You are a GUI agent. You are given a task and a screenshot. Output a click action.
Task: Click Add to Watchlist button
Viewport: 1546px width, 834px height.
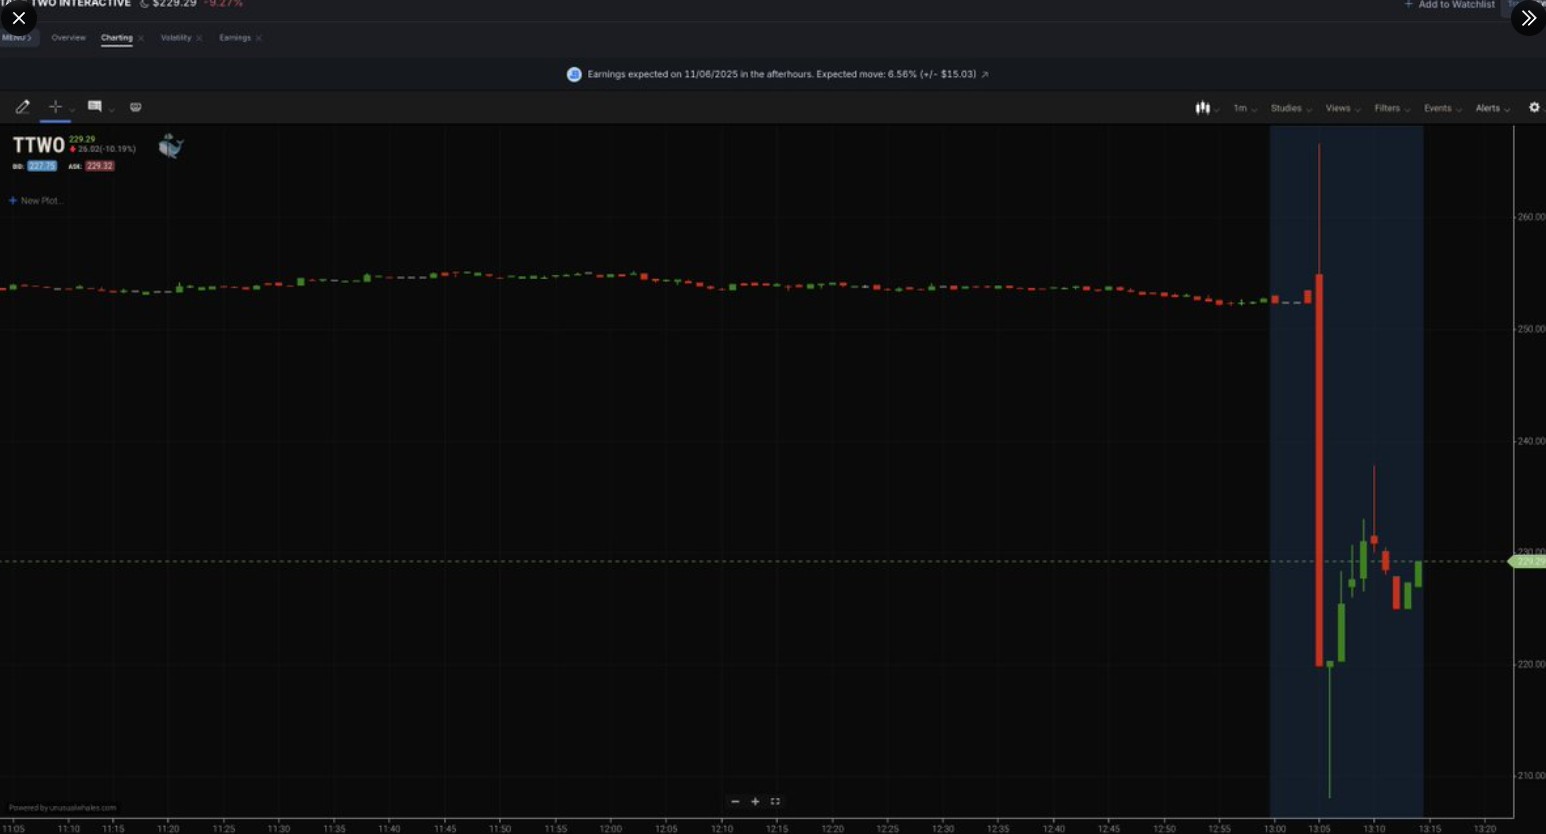click(x=1450, y=5)
